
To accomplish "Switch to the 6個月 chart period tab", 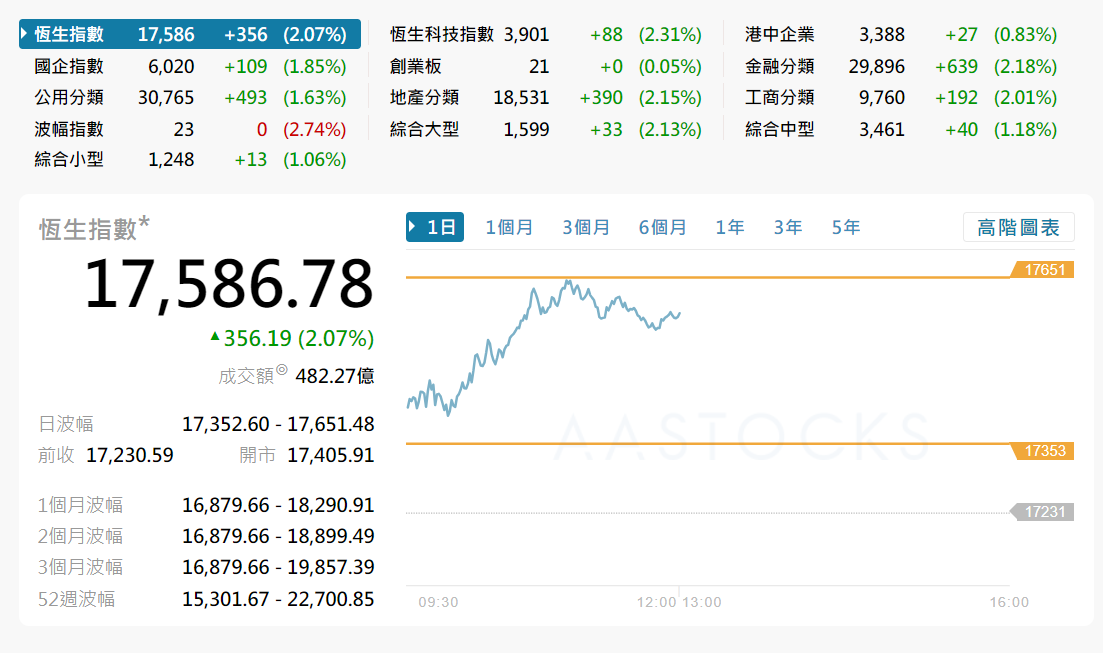I will (662, 227).
